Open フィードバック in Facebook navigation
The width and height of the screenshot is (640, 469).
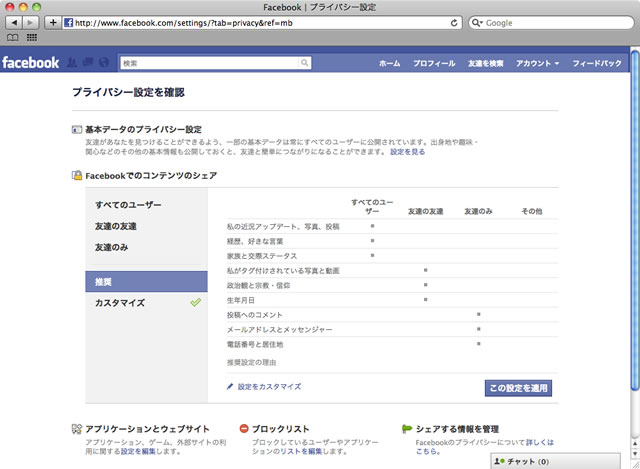tap(597, 63)
